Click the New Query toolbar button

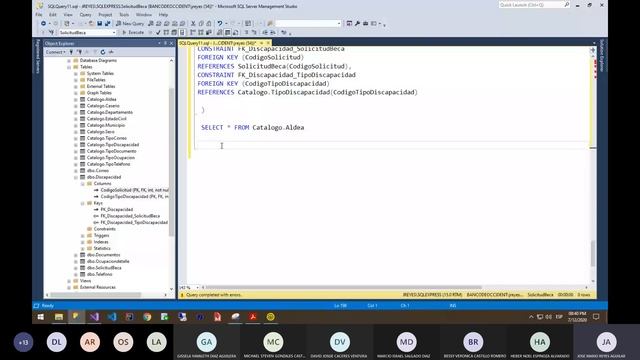[x=130, y=24]
